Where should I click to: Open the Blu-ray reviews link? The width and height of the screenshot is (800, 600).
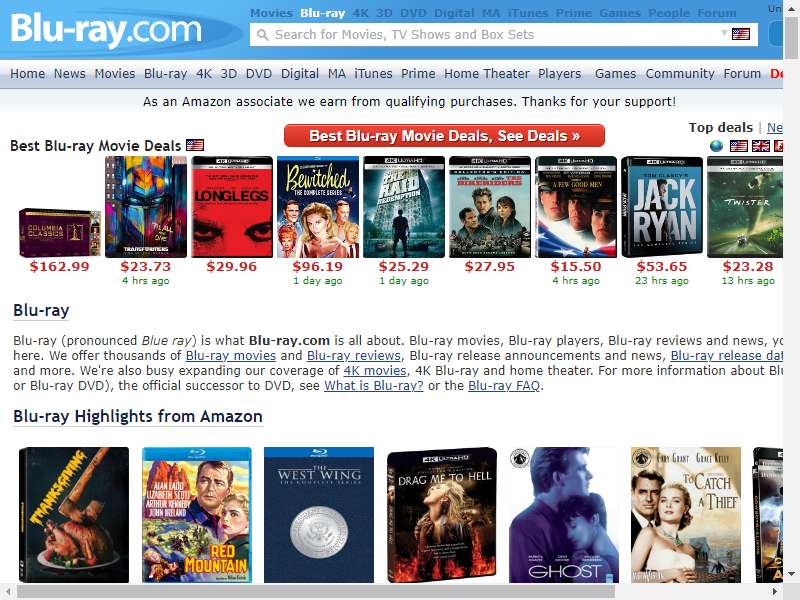click(354, 356)
